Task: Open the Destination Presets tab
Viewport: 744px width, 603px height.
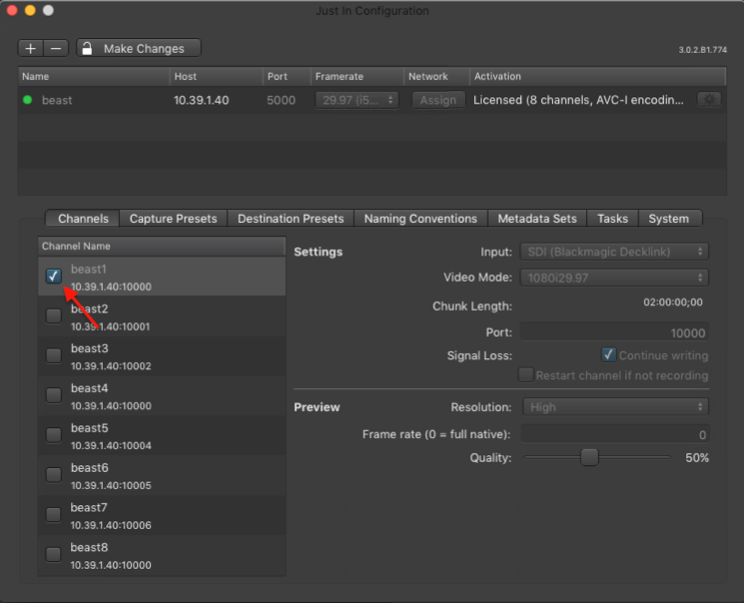Action: click(290, 219)
